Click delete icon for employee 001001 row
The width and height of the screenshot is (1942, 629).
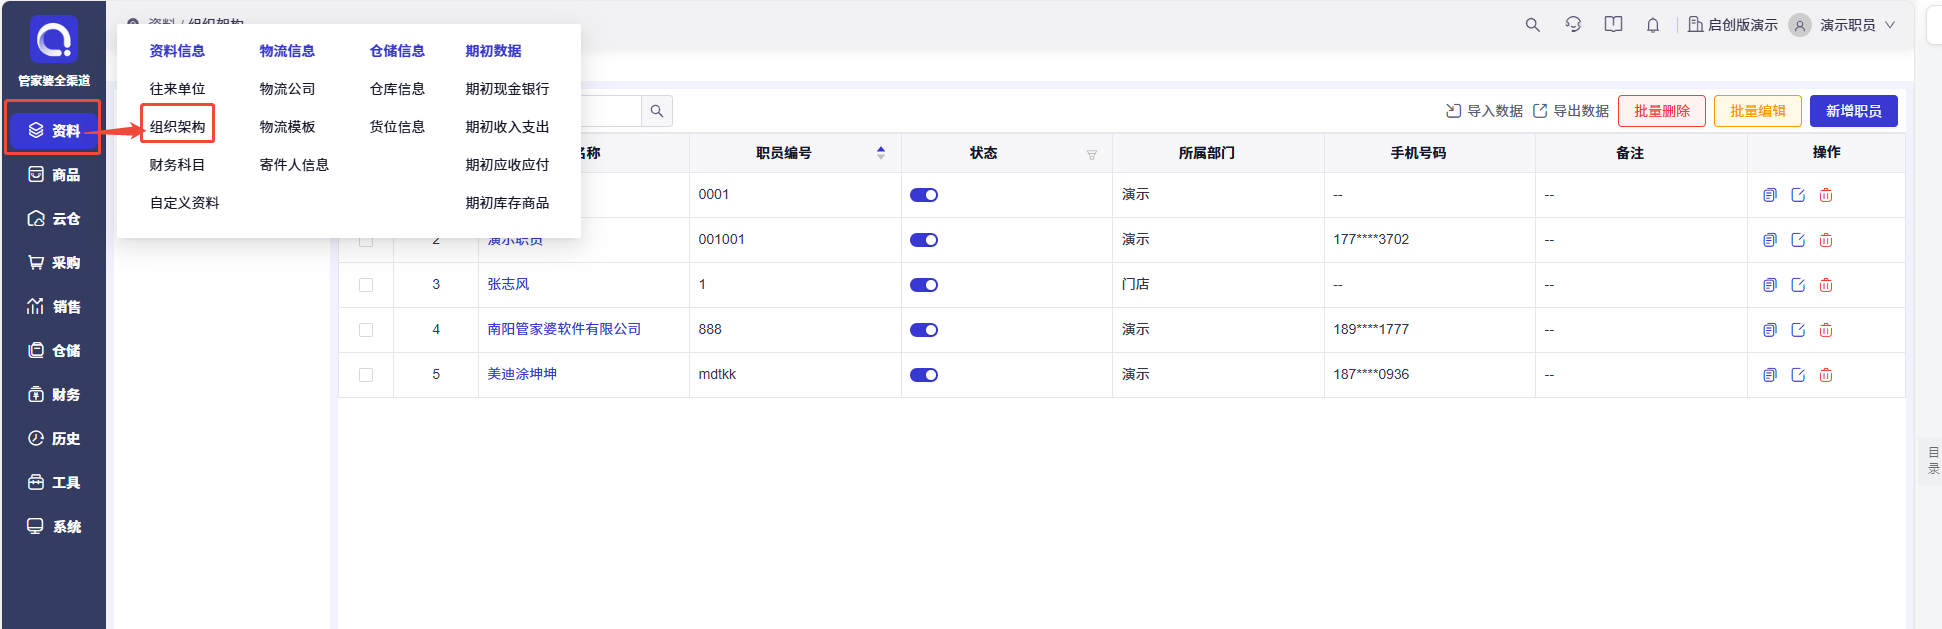tap(1826, 240)
